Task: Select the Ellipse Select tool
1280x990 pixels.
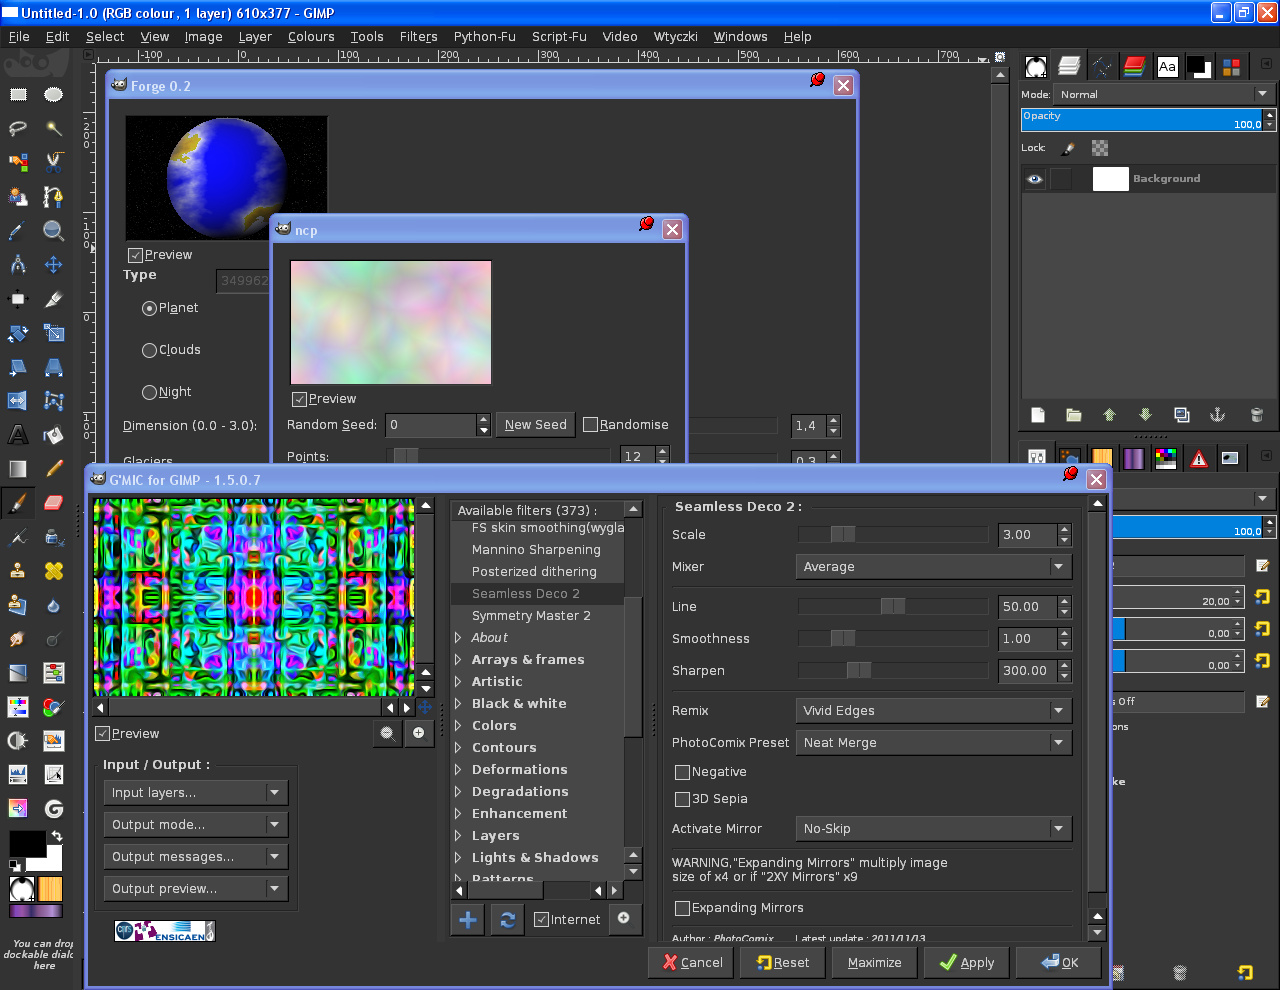Action: coord(54,95)
